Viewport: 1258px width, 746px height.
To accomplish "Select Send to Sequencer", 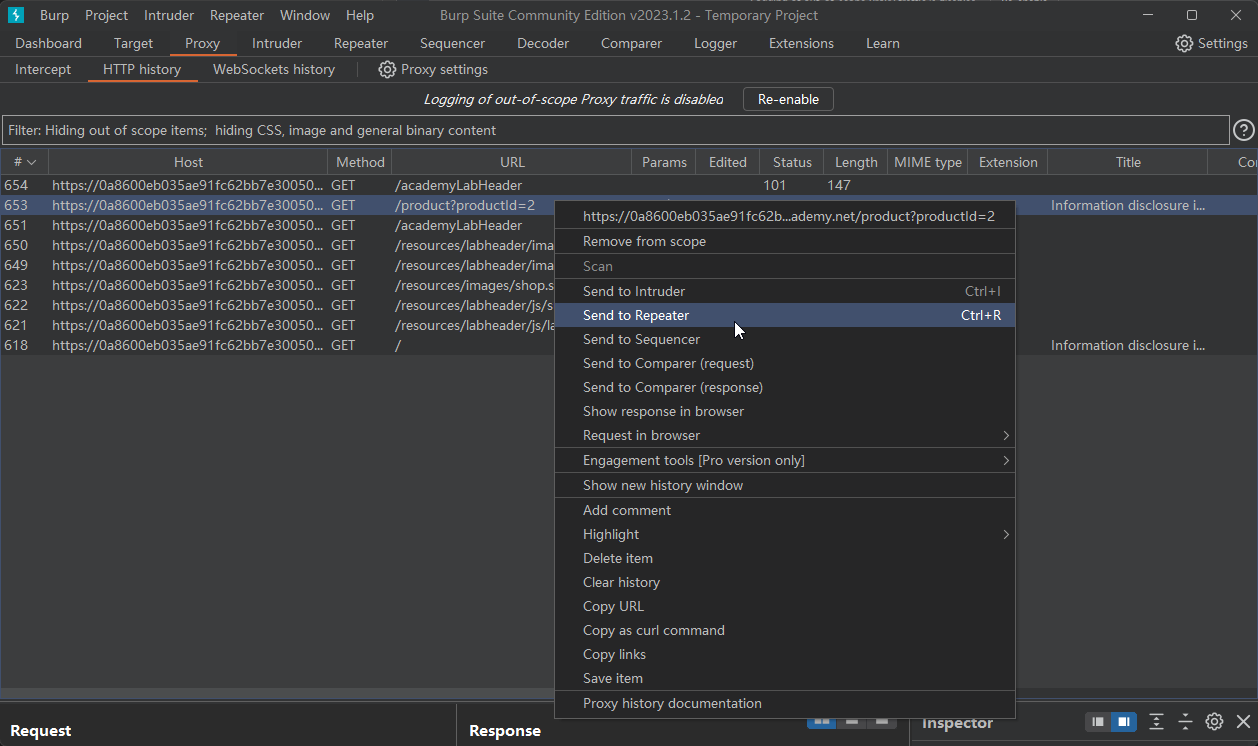I will tap(785, 339).
